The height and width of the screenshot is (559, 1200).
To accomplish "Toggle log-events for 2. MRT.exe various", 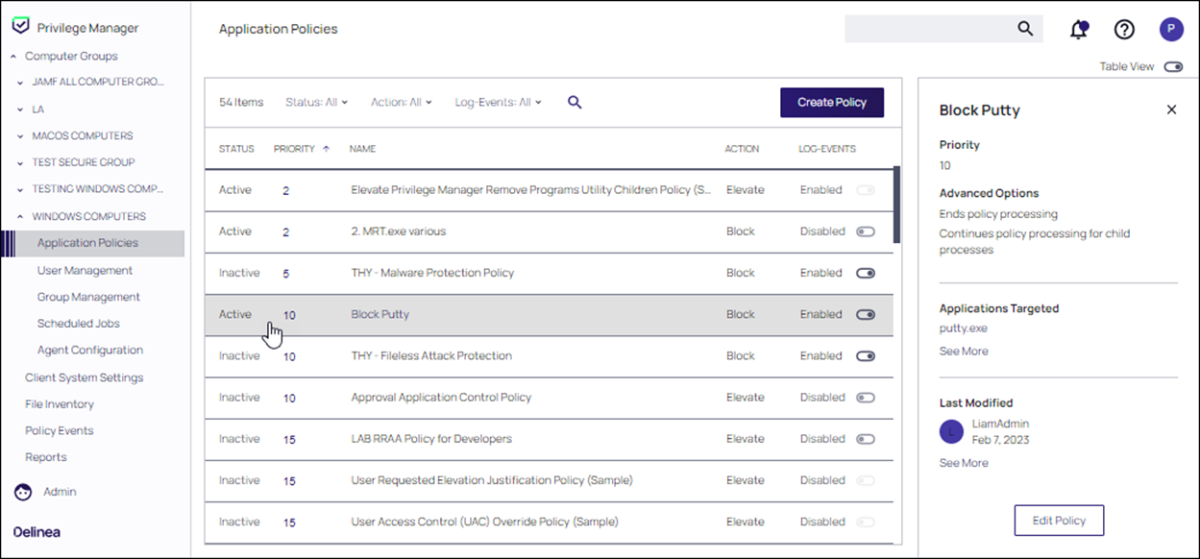I will pos(865,231).
